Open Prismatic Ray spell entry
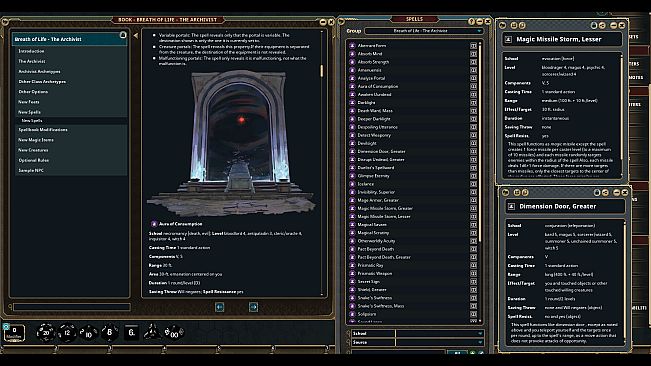 [x=370, y=265]
